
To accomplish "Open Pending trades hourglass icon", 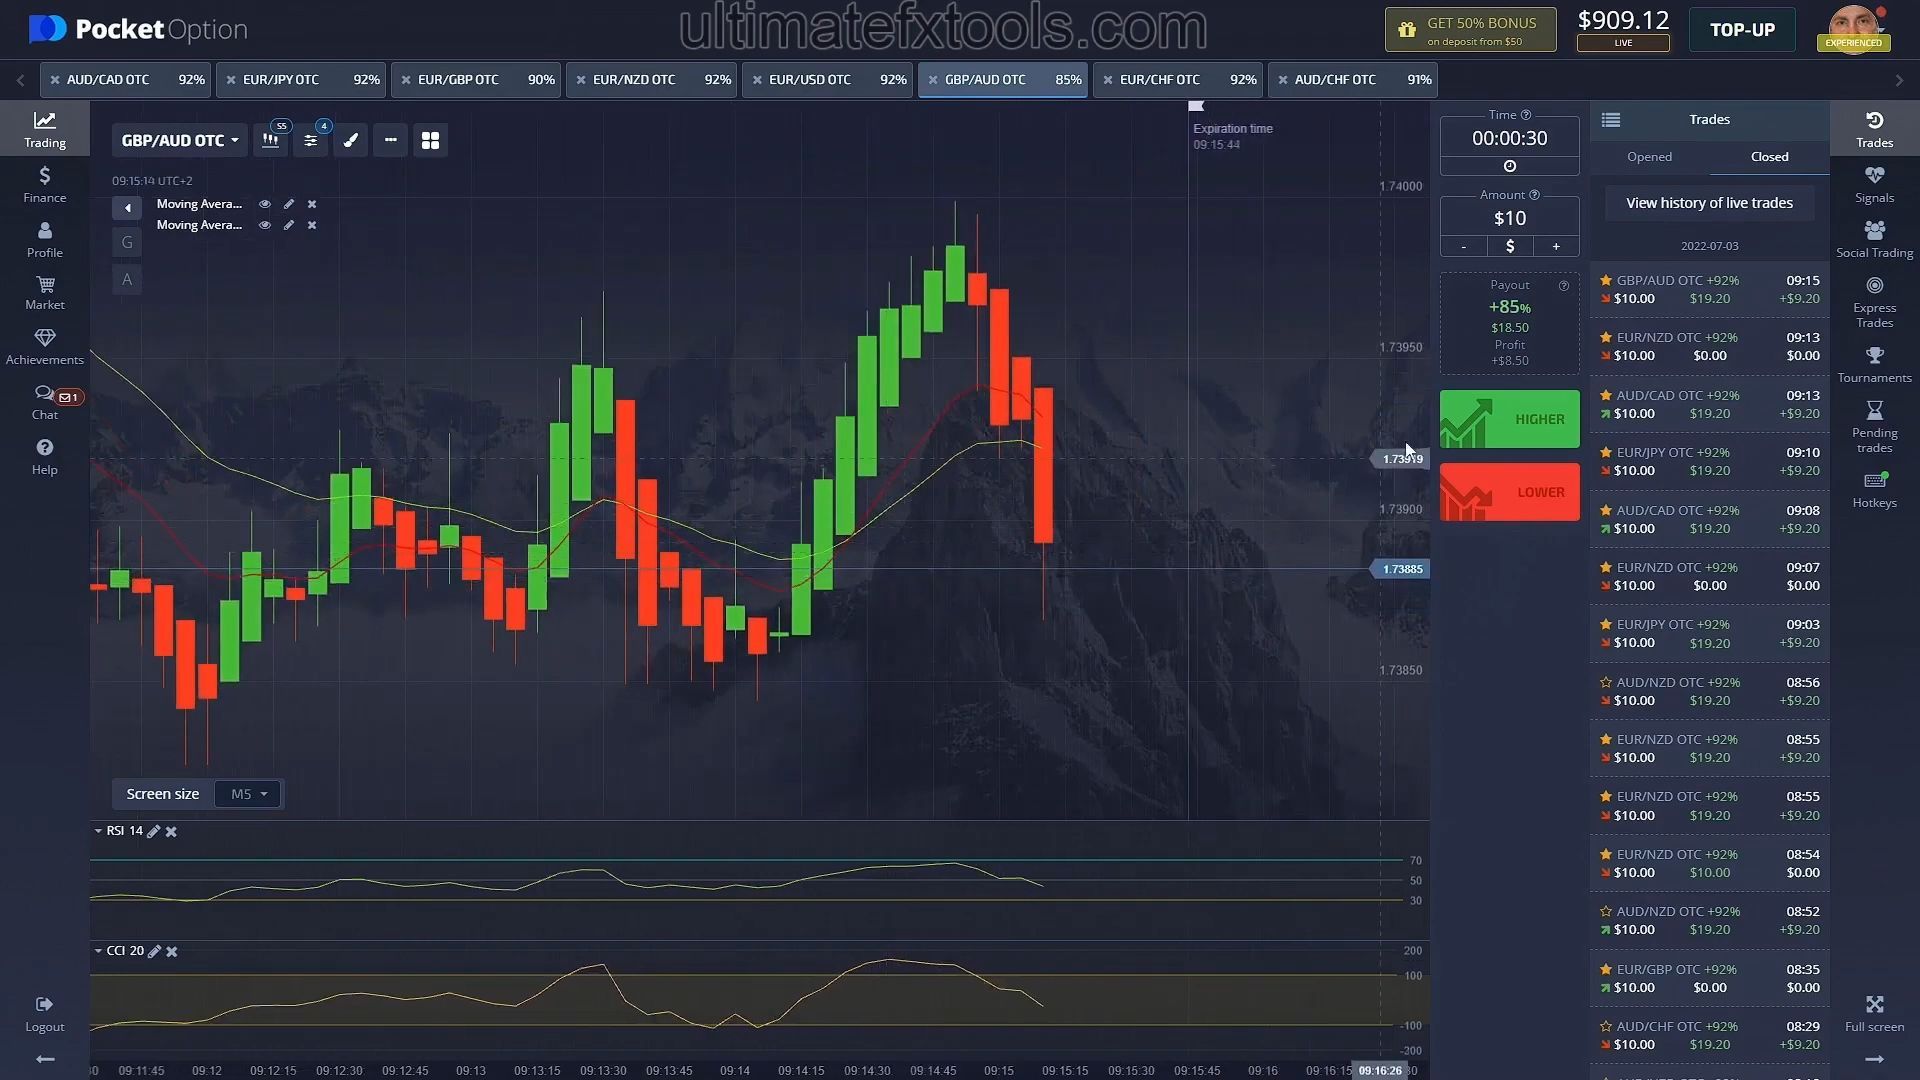I will point(1874,427).
